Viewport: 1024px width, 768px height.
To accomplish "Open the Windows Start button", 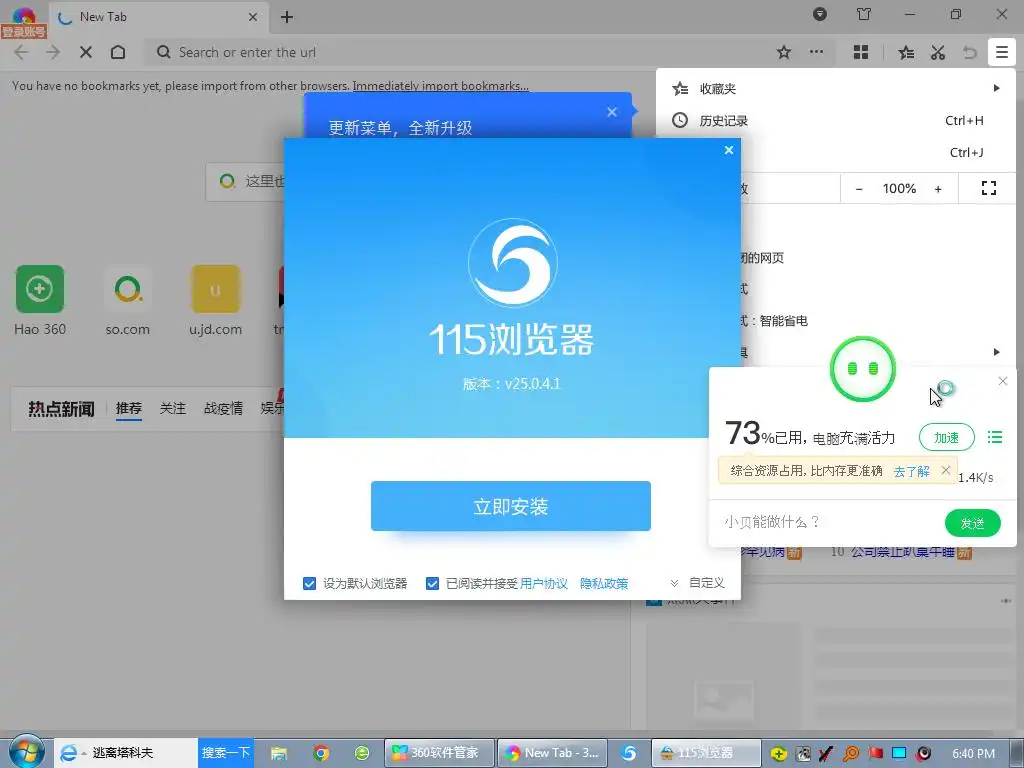I will tap(26, 752).
